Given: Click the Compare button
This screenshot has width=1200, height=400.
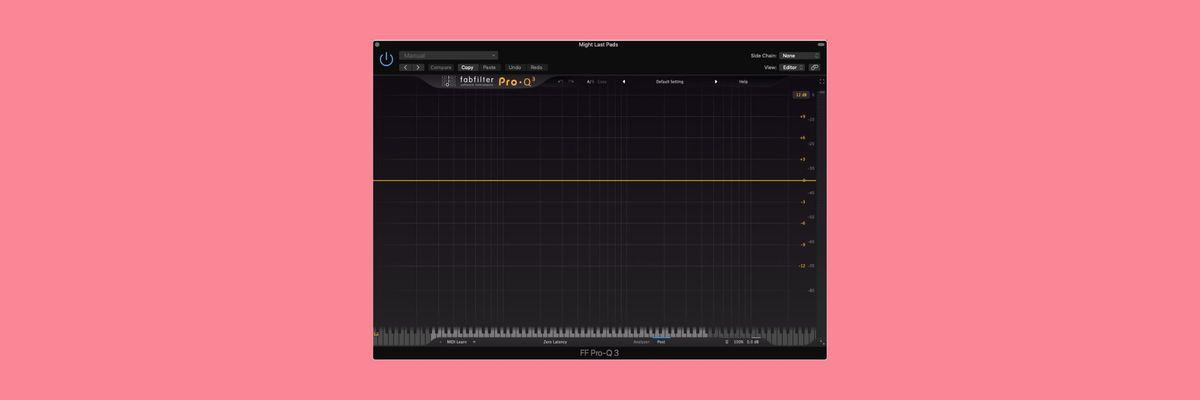Looking at the screenshot, I should point(441,67).
